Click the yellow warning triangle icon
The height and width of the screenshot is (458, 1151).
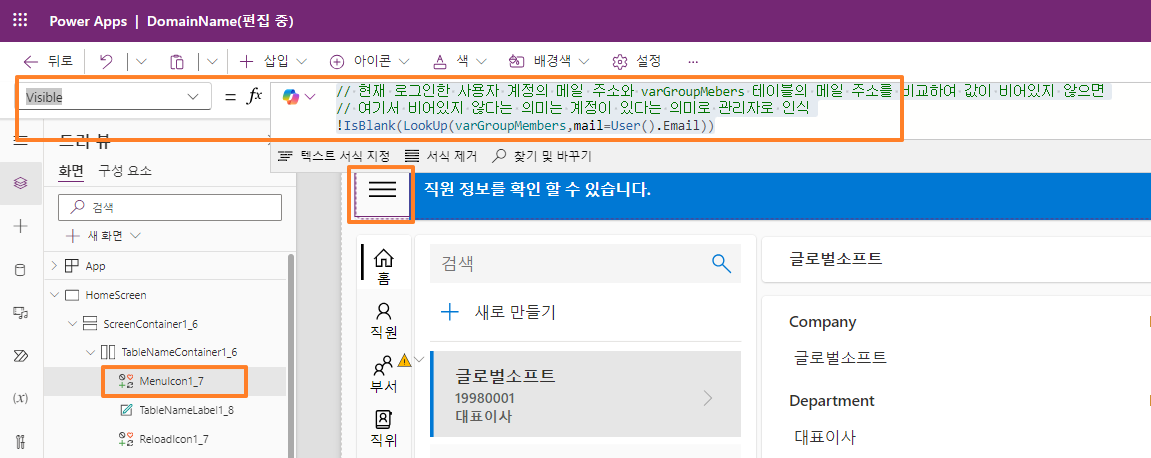click(x=404, y=360)
